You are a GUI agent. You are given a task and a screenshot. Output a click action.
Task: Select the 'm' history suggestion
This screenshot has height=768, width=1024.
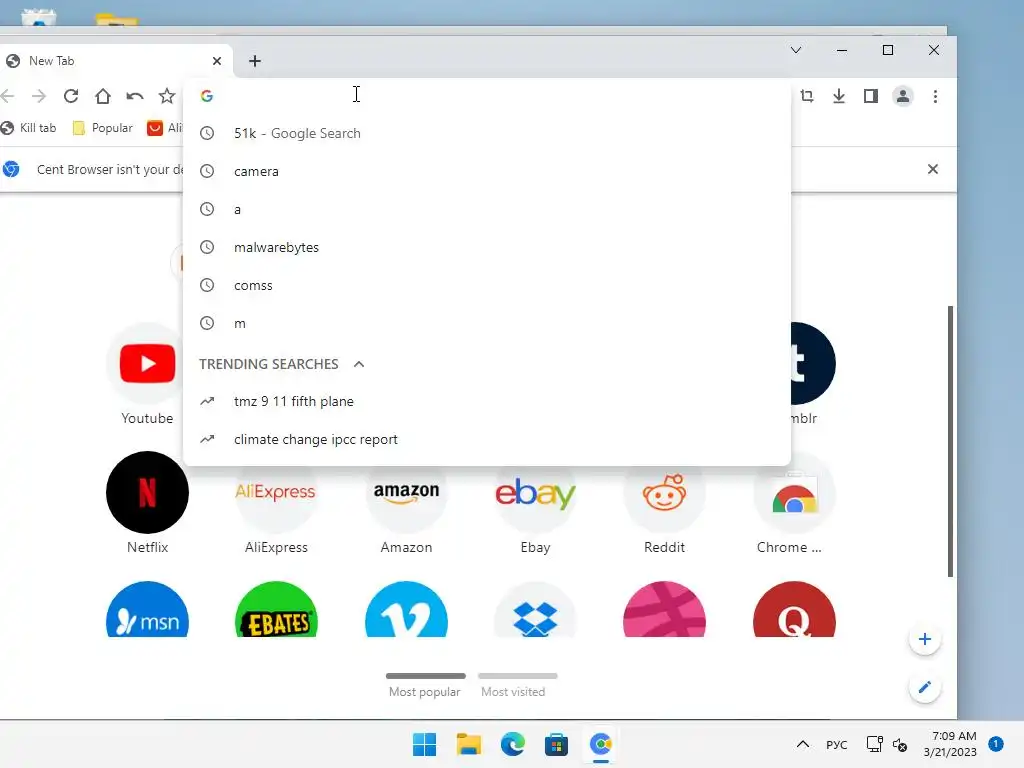[x=487, y=323]
